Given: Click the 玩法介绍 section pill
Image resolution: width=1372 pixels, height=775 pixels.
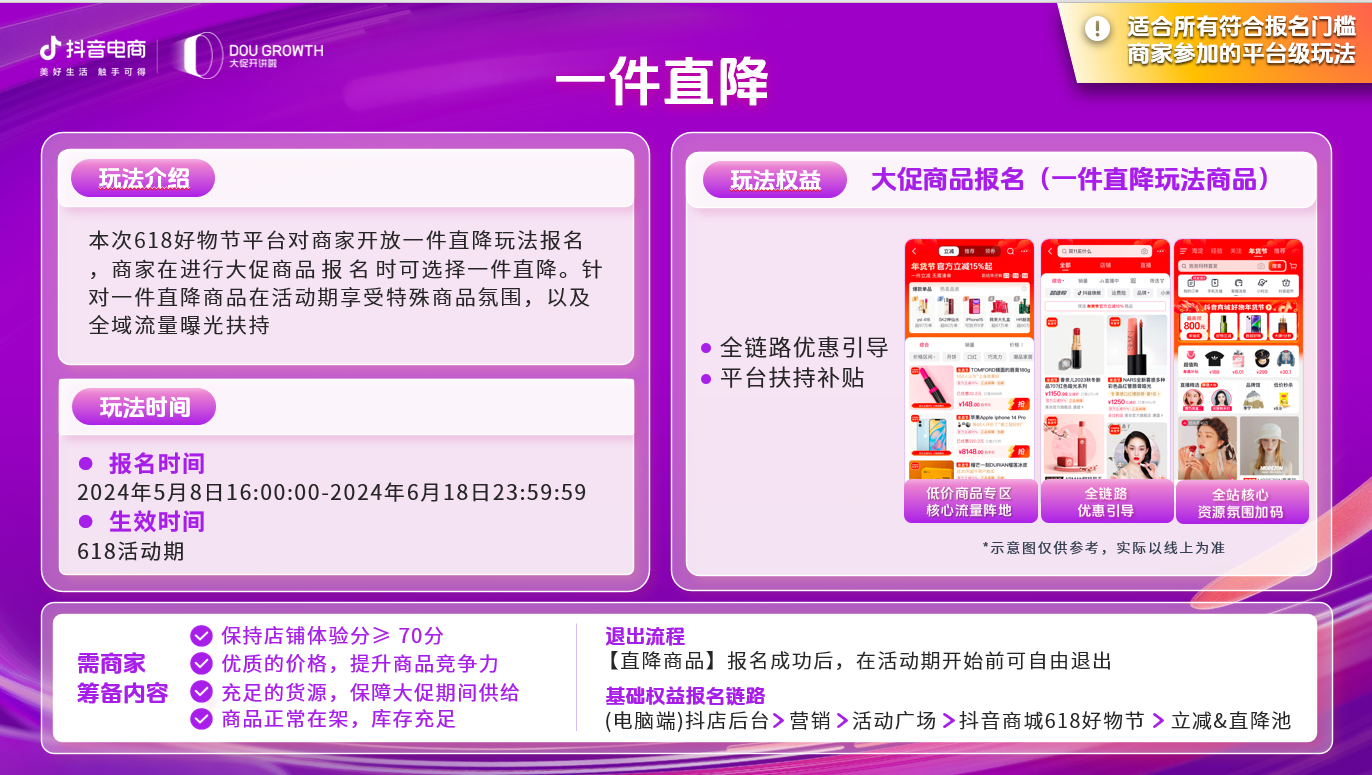Looking at the screenshot, I should pos(143,179).
